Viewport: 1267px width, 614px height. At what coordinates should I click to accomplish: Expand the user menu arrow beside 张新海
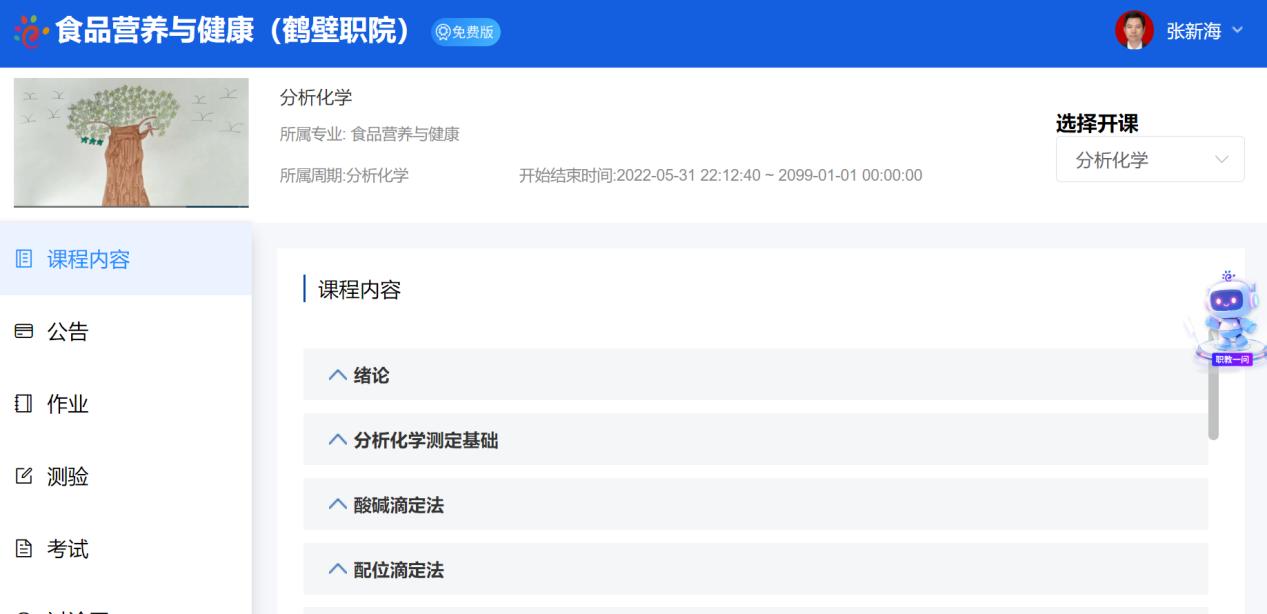click(1237, 31)
